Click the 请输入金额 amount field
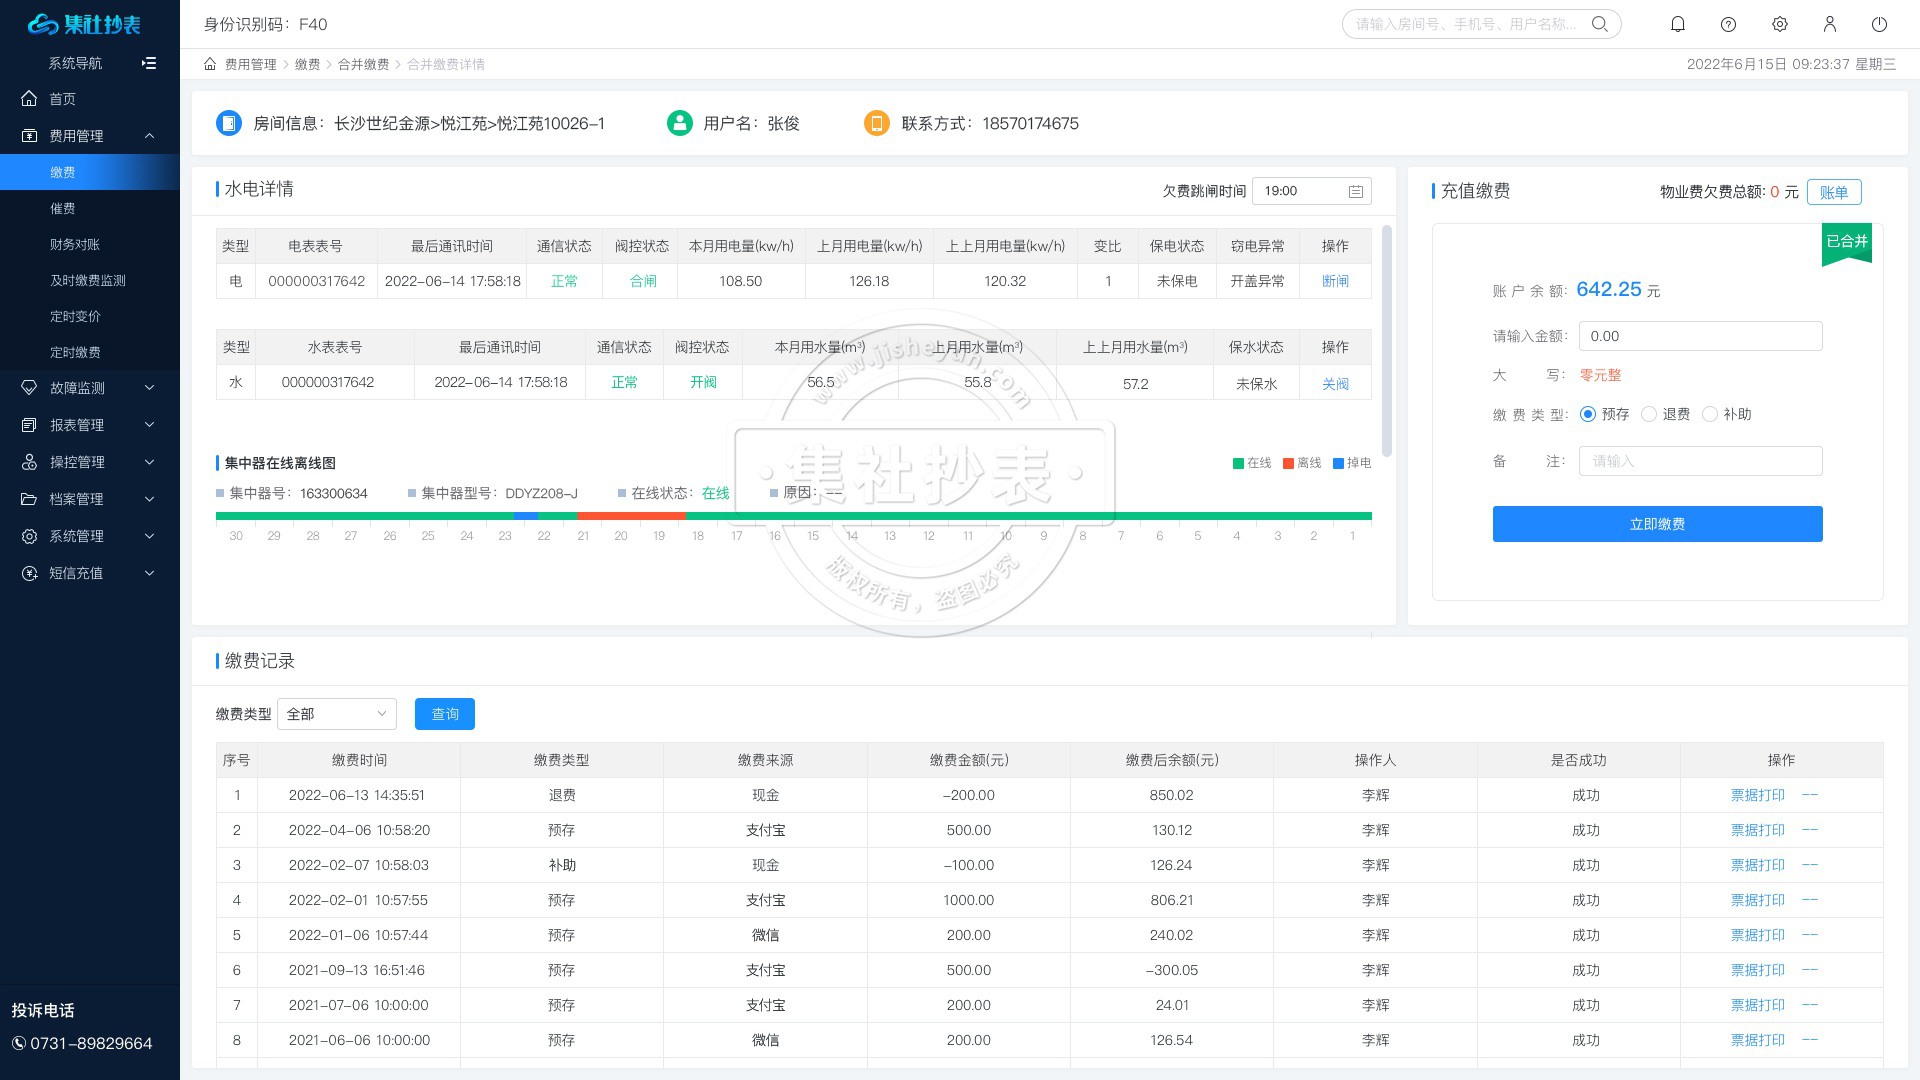 tap(1700, 336)
